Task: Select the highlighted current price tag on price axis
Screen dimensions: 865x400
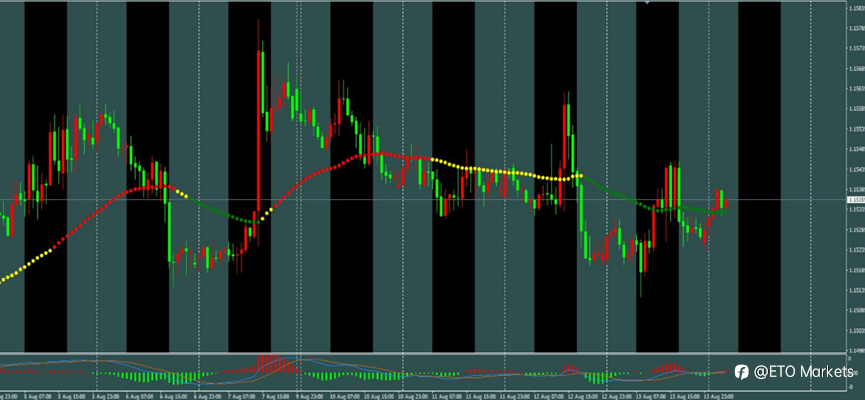Action: (x=856, y=200)
